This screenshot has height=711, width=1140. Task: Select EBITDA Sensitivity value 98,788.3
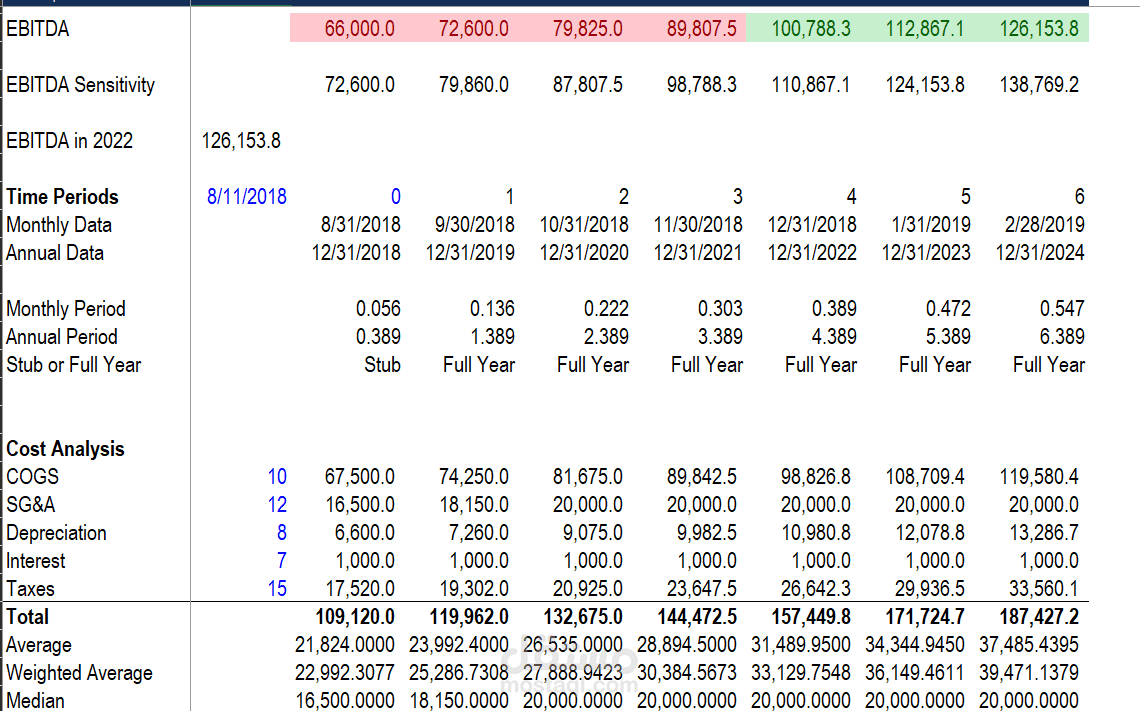tap(702, 84)
